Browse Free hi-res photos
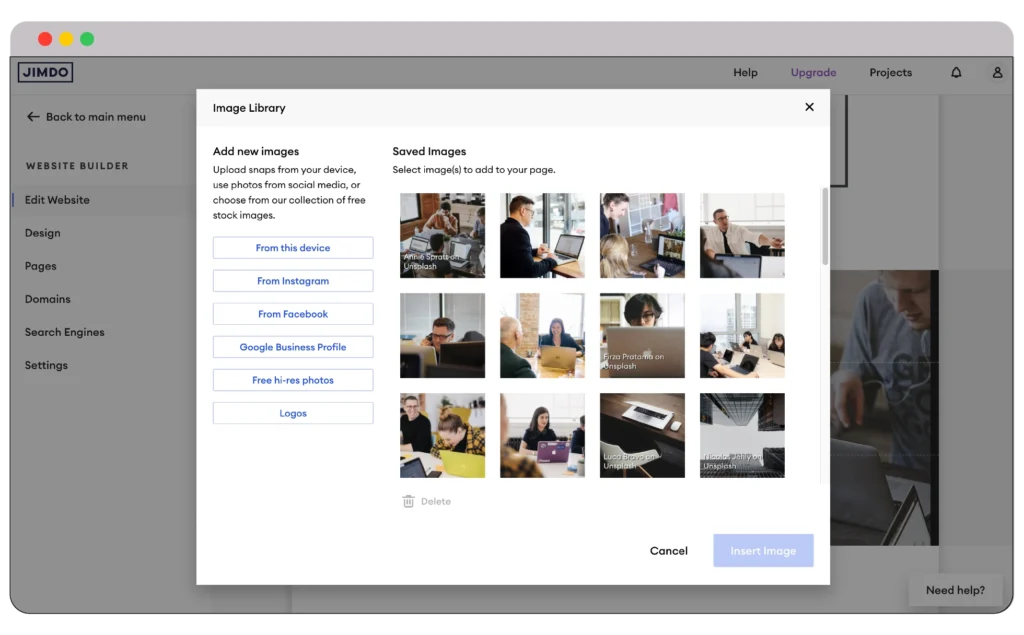 [293, 380]
